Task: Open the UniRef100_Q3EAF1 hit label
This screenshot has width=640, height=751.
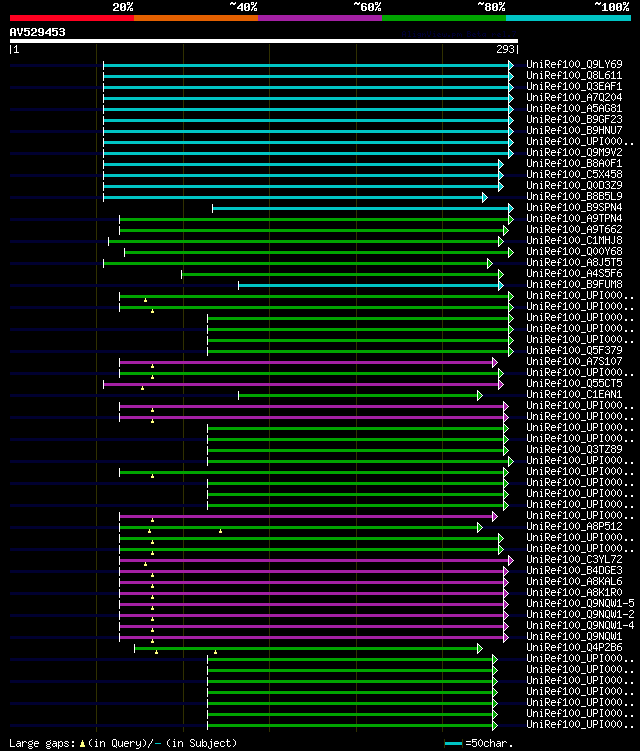Action: pos(574,86)
